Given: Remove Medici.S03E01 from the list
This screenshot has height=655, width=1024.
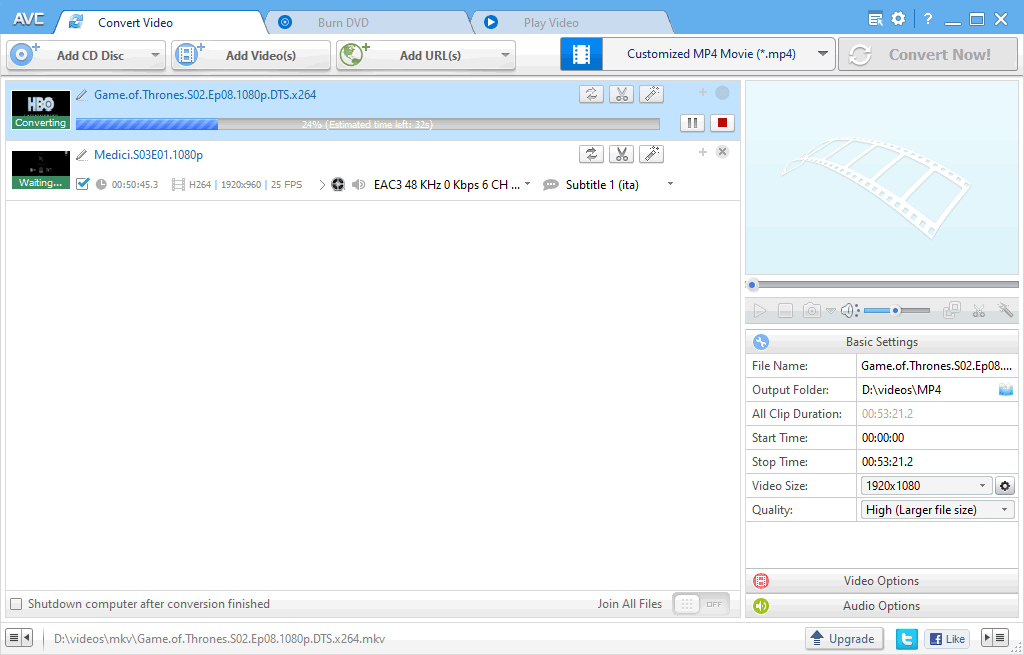Looking at the screenshot, I should [722, 152].
